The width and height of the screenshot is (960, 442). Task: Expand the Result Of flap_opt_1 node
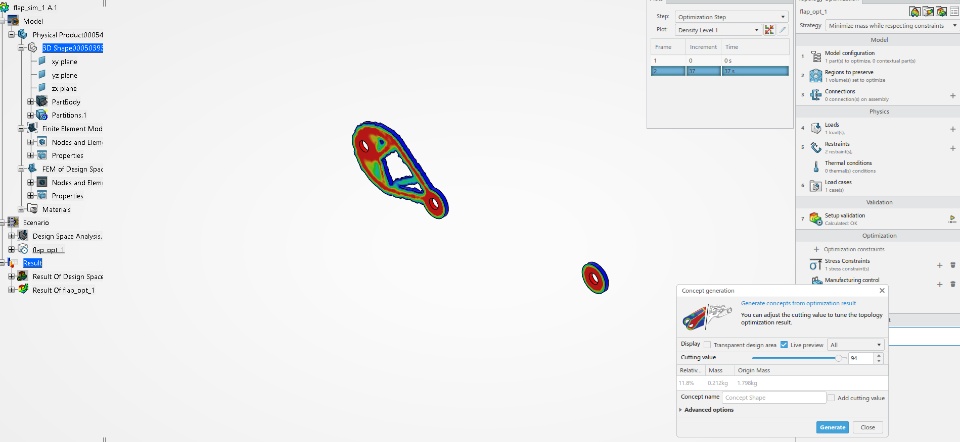click(x=11, y=290)
